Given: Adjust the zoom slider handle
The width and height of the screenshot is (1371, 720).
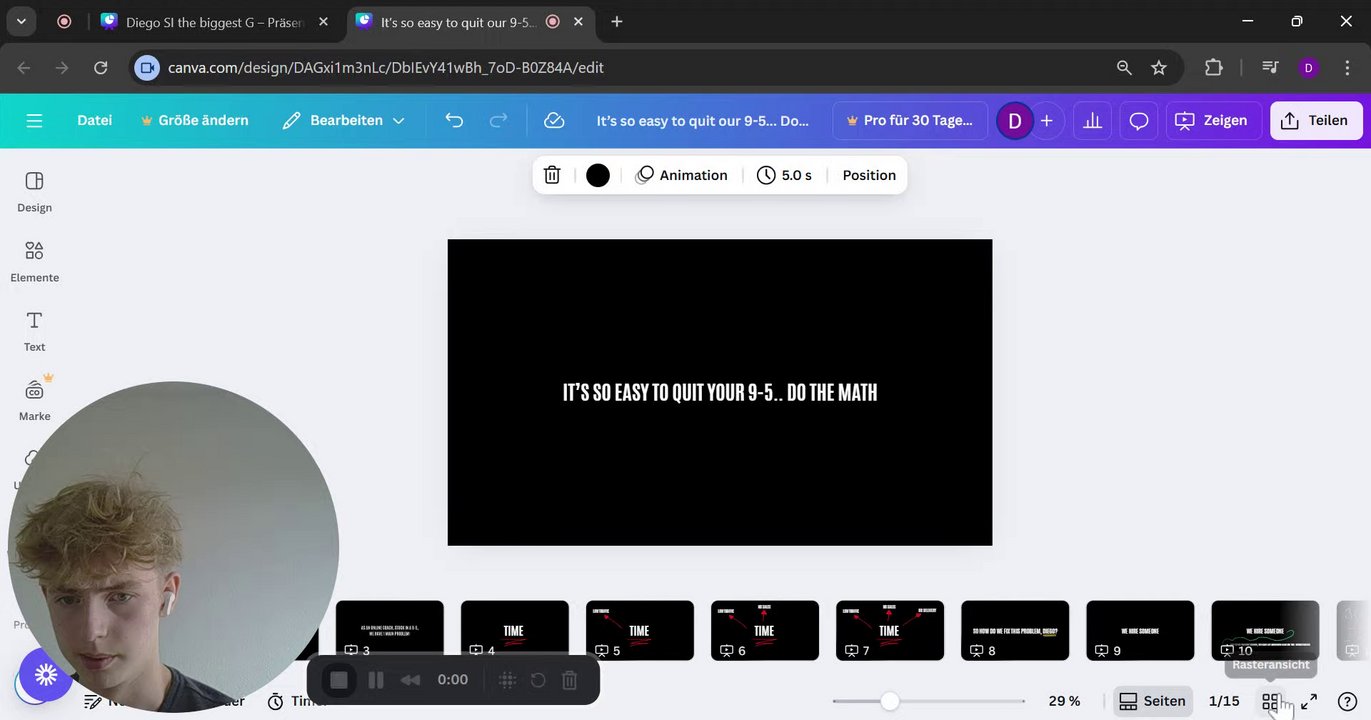Looking at the screenshot, I should point(889,701).
